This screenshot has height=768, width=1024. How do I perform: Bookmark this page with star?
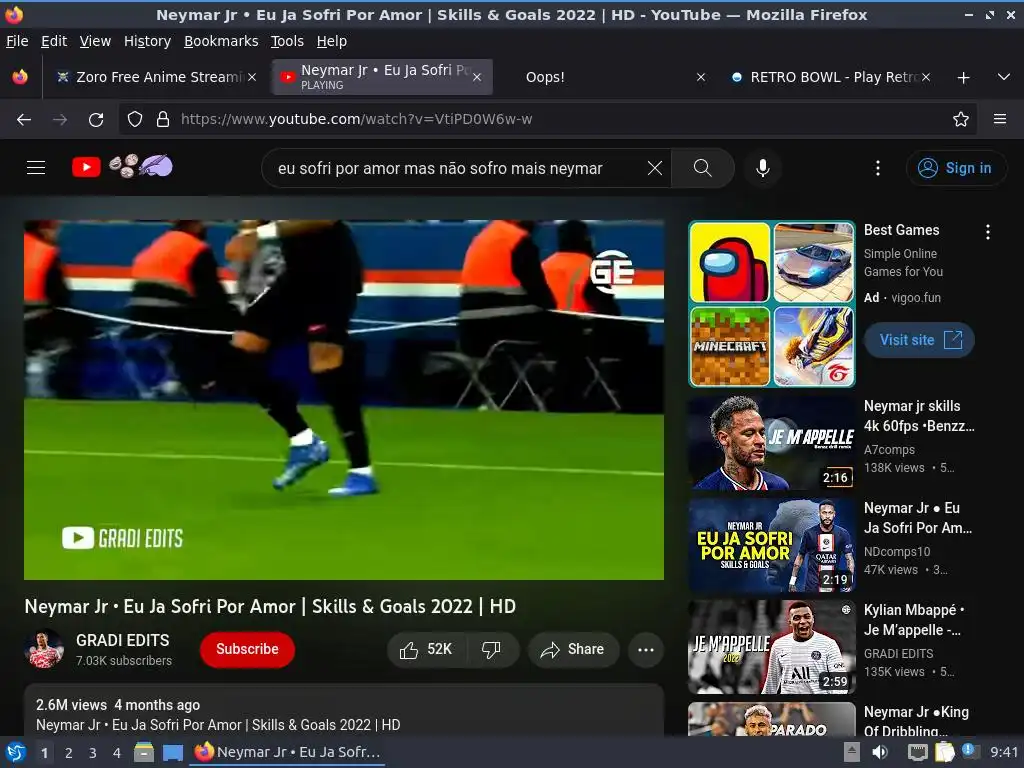(x=961, y=120)
